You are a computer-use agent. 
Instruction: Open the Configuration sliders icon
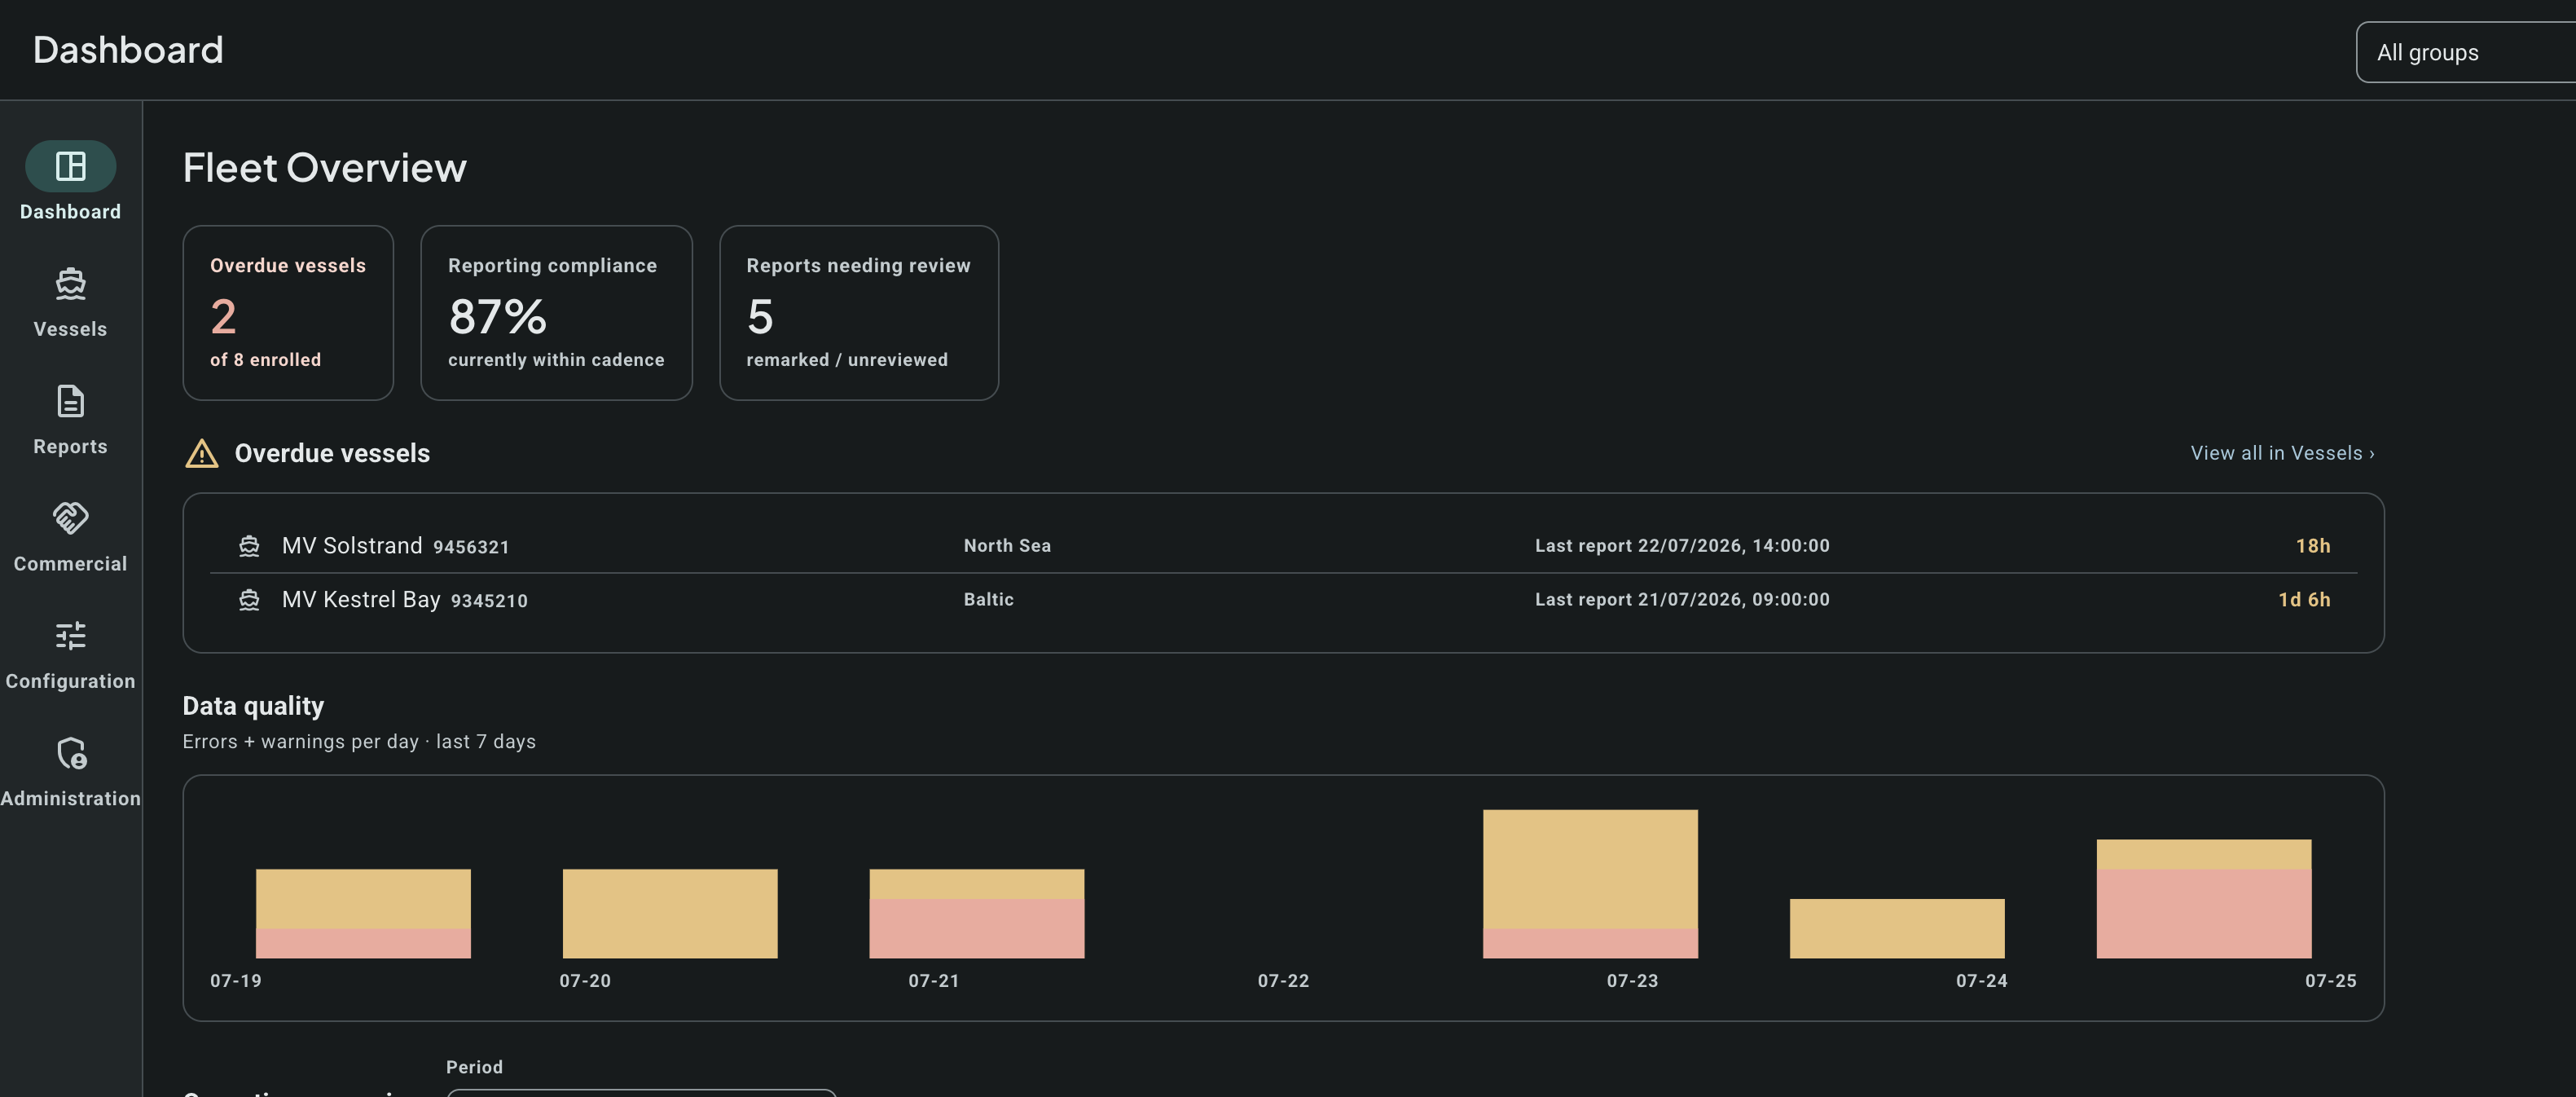pyautogui.click(x=70, y=635)
